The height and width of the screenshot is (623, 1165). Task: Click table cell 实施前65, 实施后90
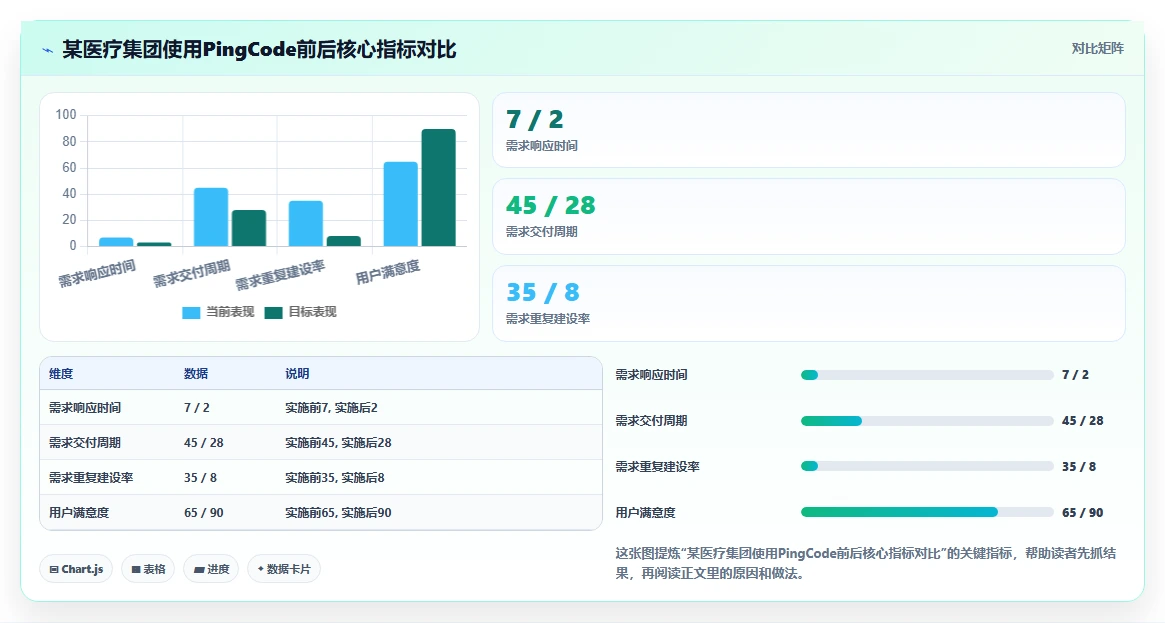pos(338,512)
